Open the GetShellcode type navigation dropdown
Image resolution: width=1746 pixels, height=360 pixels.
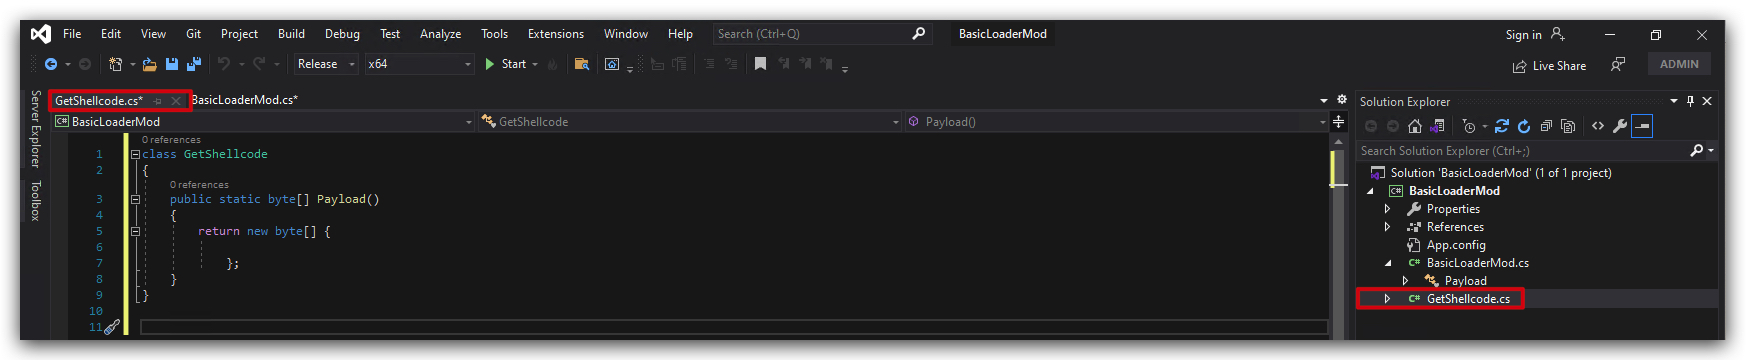pos(690,122)
